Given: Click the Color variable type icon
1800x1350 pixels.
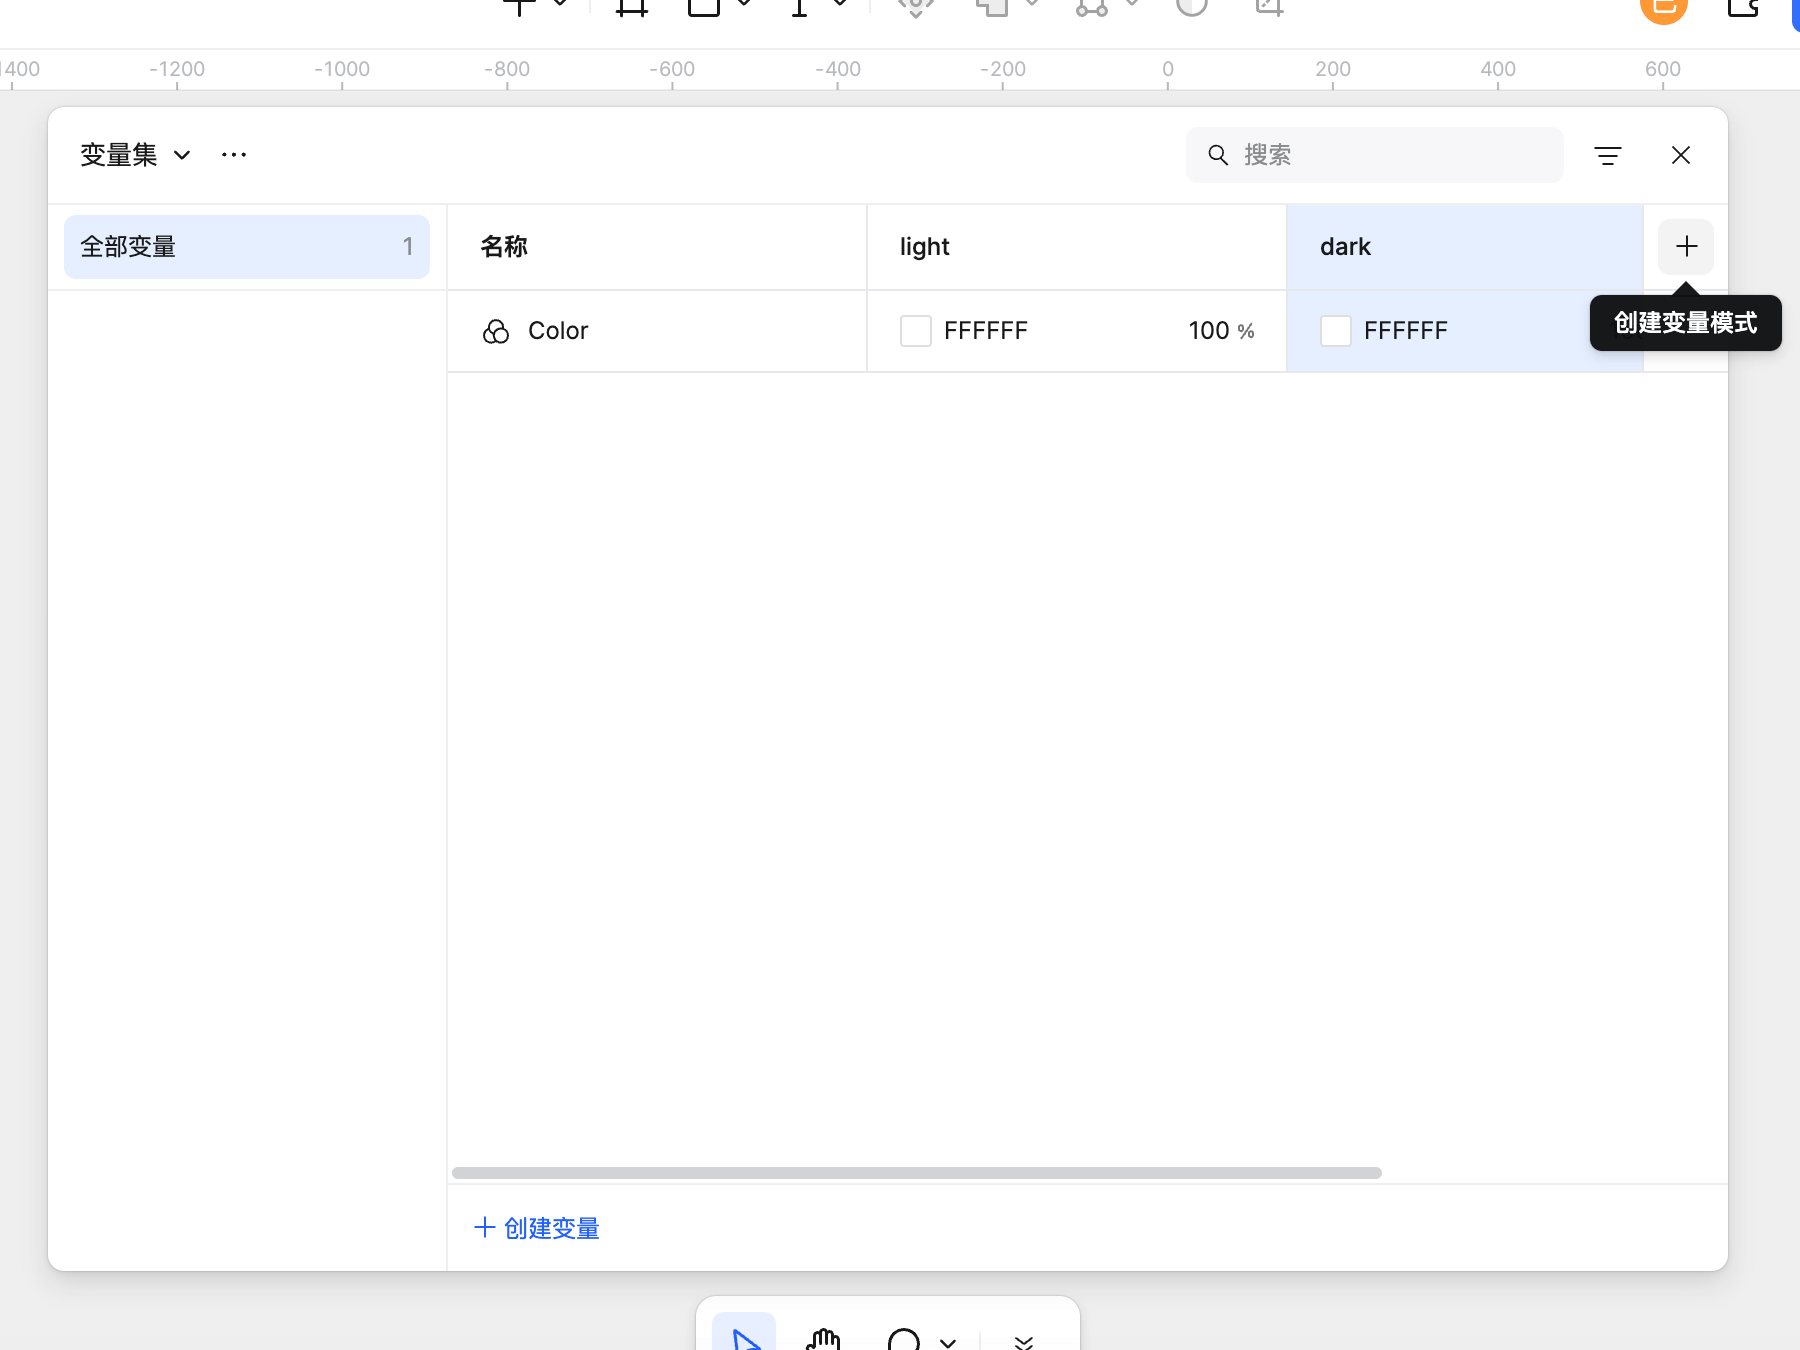Looking at the screenshot, I should pyautogui.click(x=496, y=331).
